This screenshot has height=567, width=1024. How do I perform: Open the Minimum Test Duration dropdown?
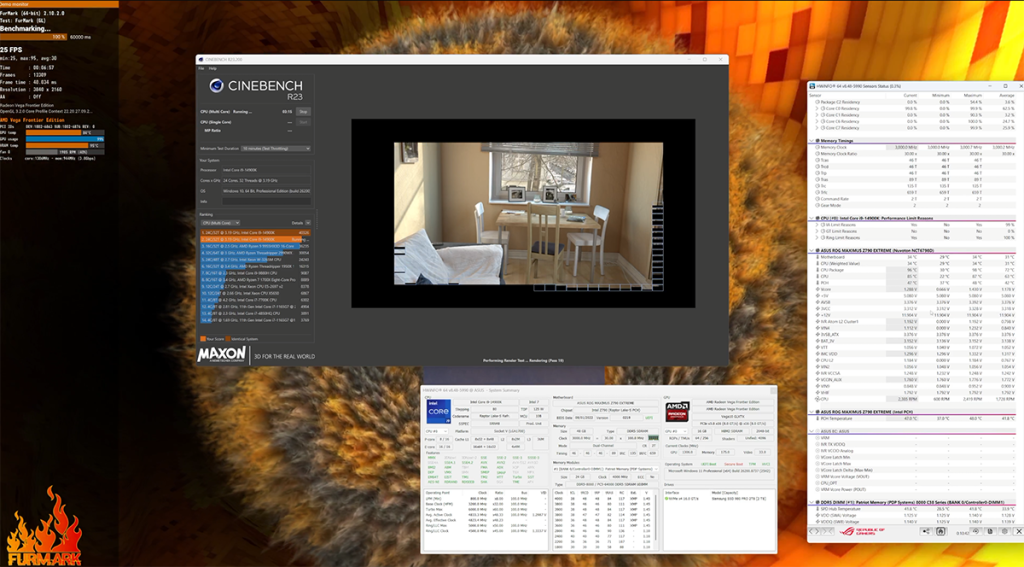276,148
